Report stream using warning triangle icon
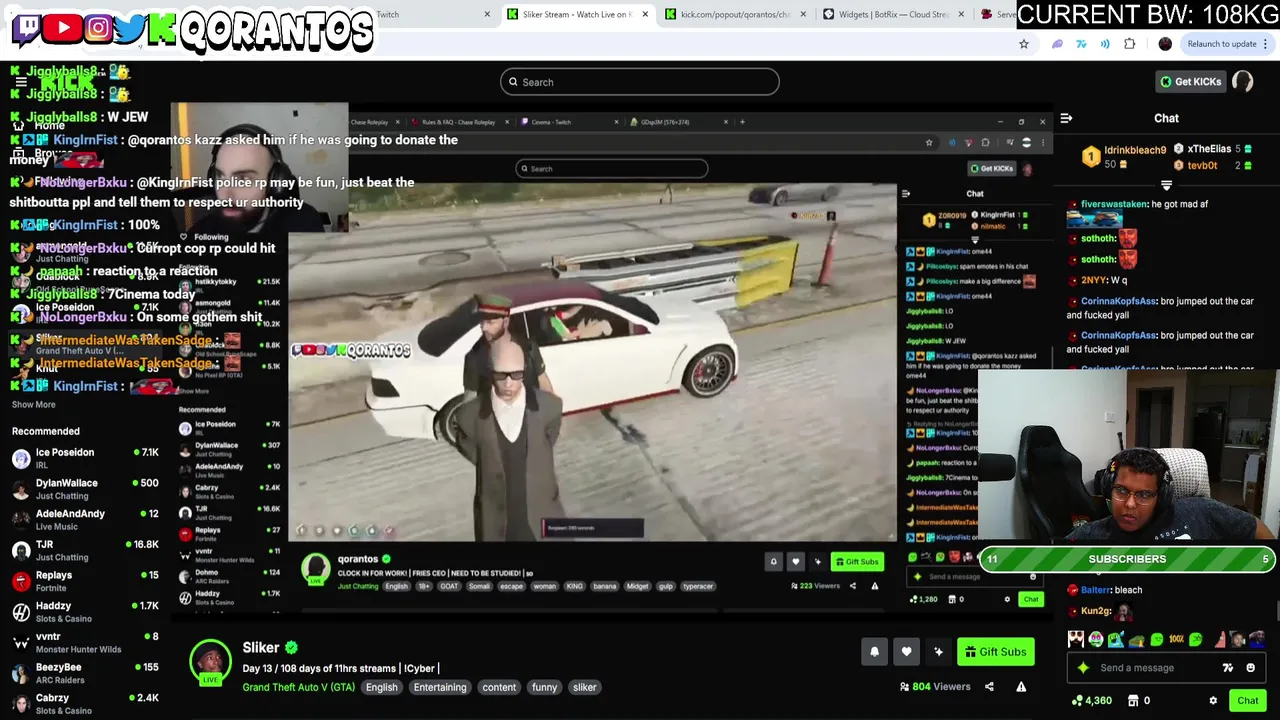Viewport: 1280px width, 720px height. (1021, 687)
